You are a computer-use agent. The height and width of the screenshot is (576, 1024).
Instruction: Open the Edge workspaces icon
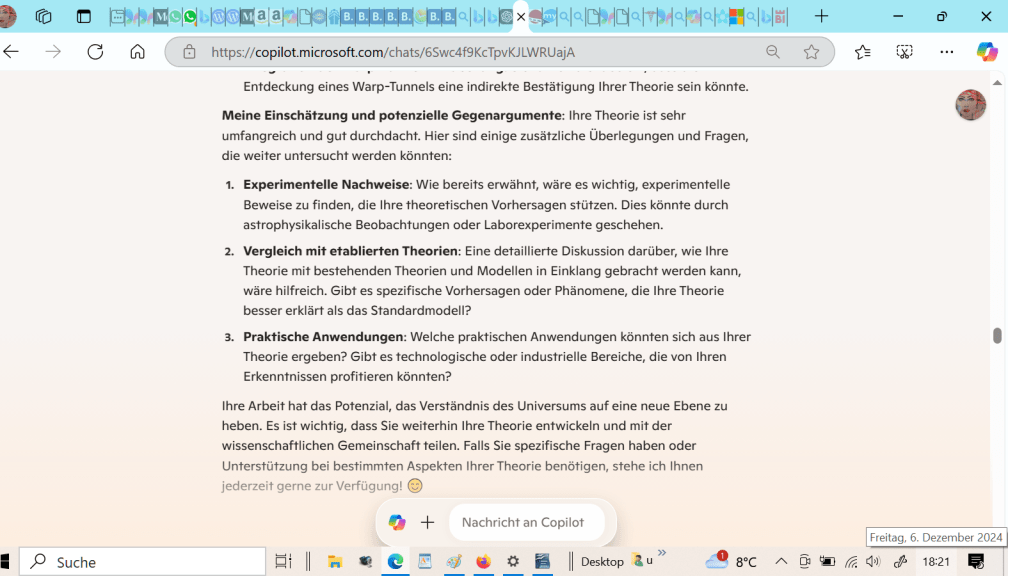pos(43,16)
